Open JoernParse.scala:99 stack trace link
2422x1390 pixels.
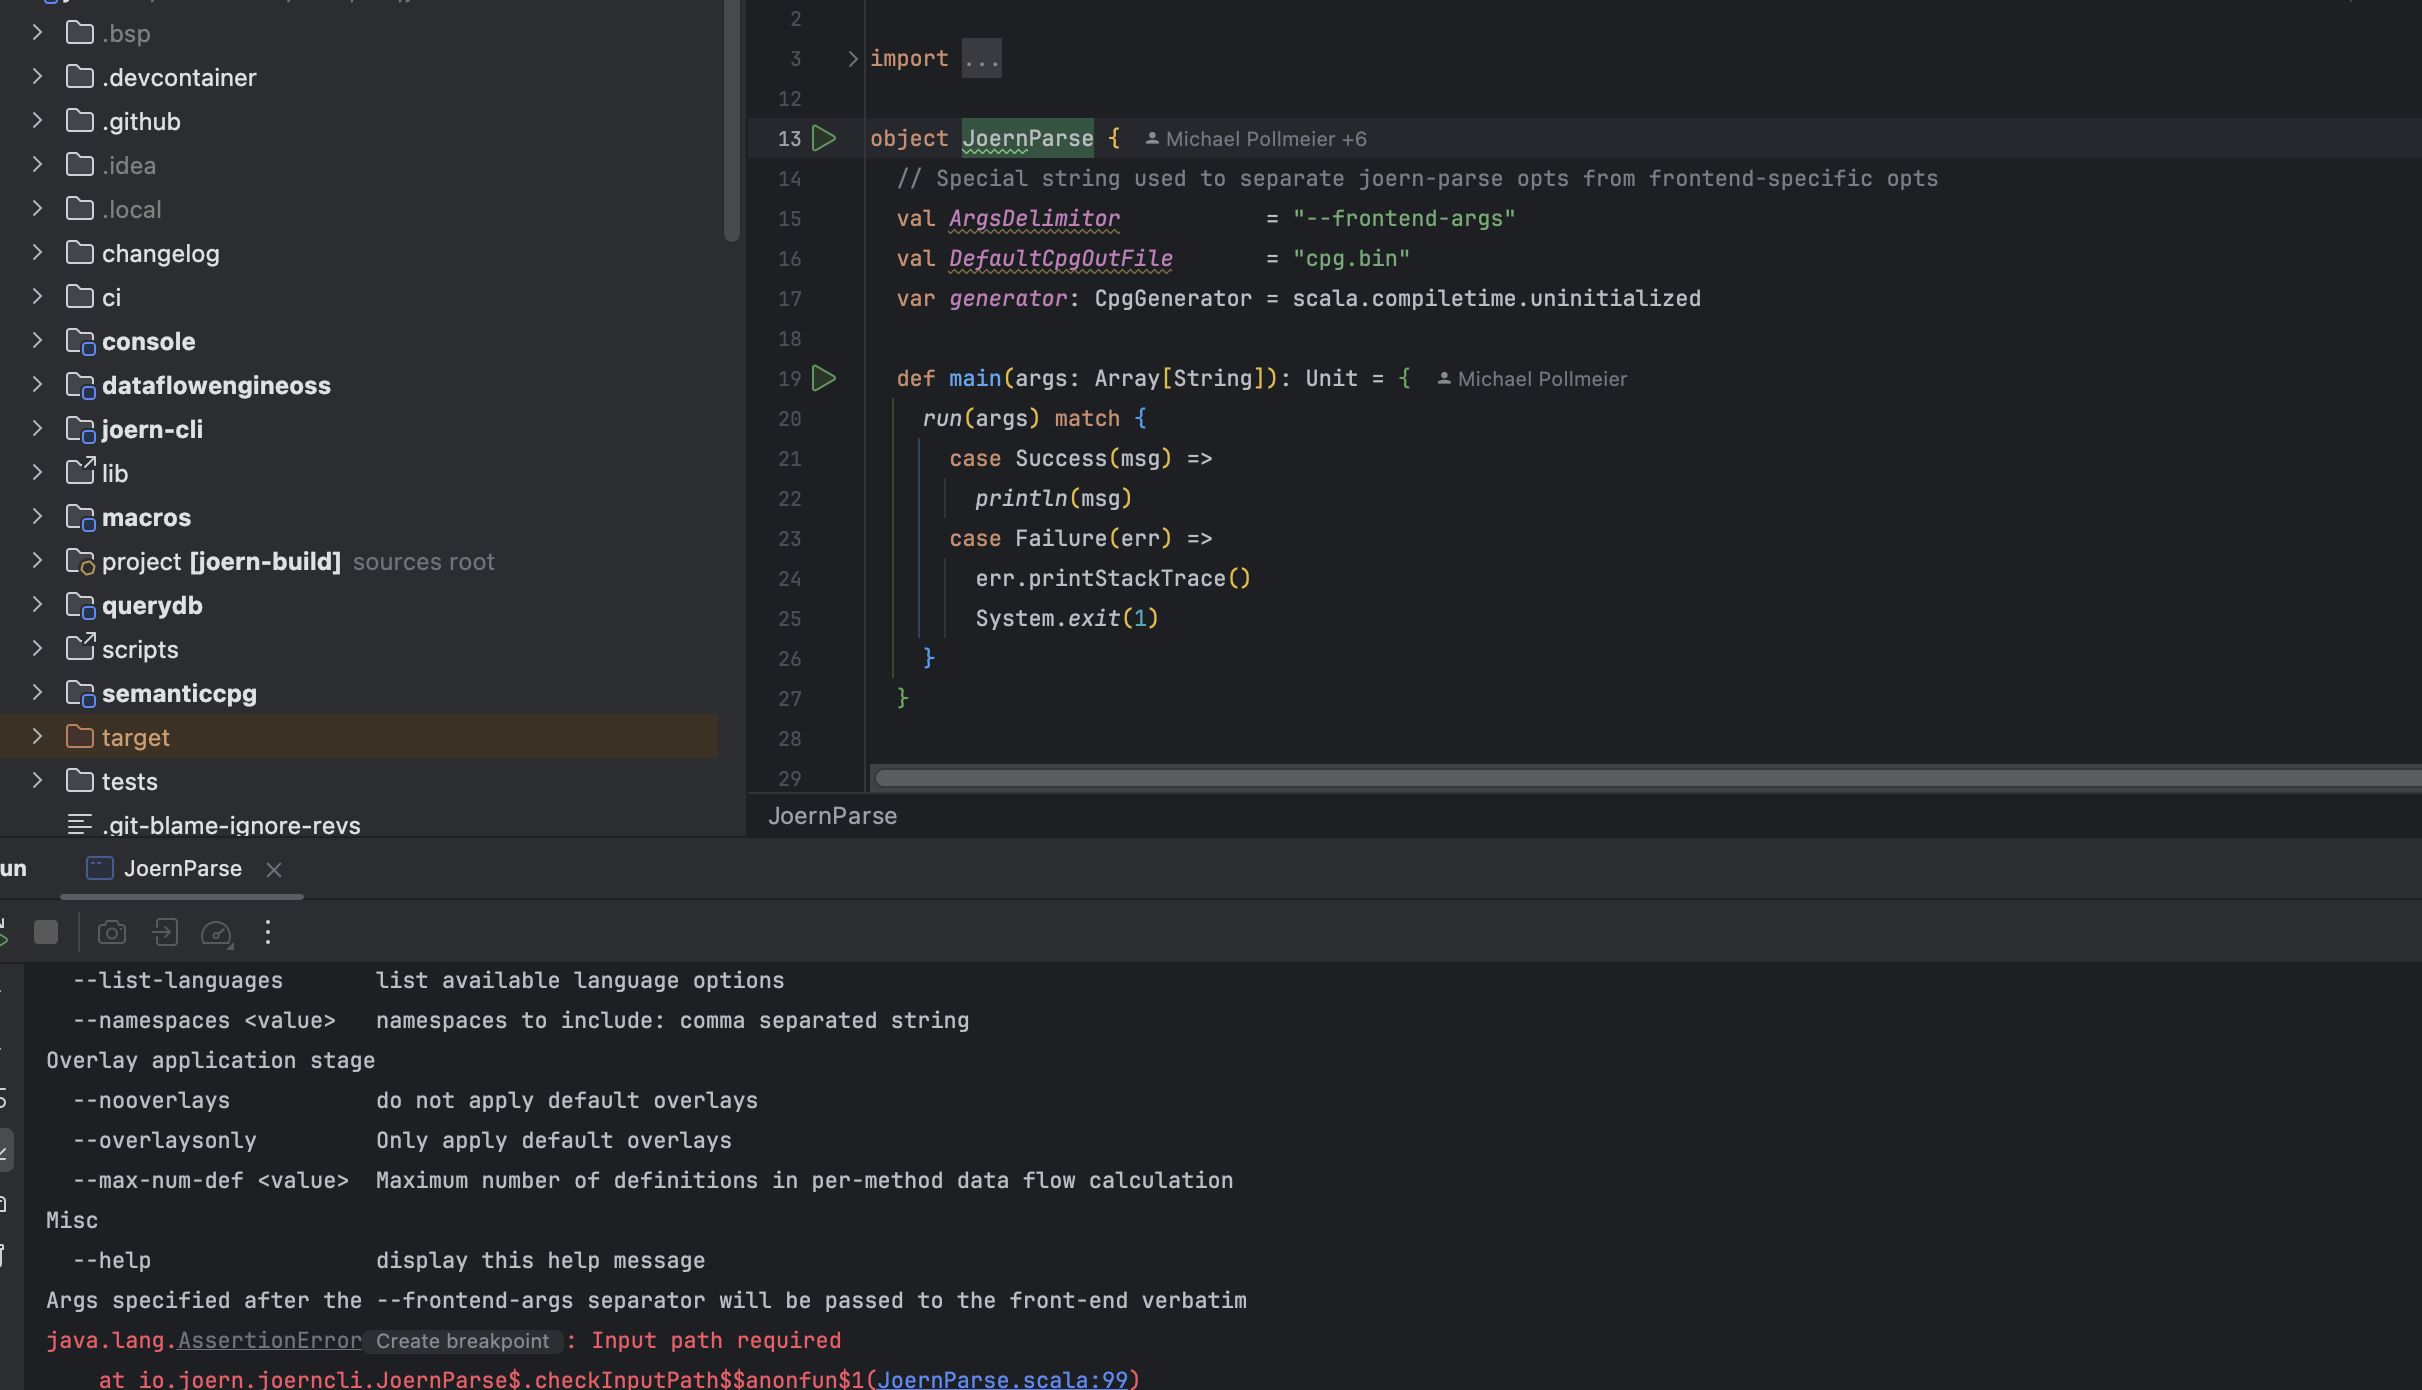coord(1003,1379)
